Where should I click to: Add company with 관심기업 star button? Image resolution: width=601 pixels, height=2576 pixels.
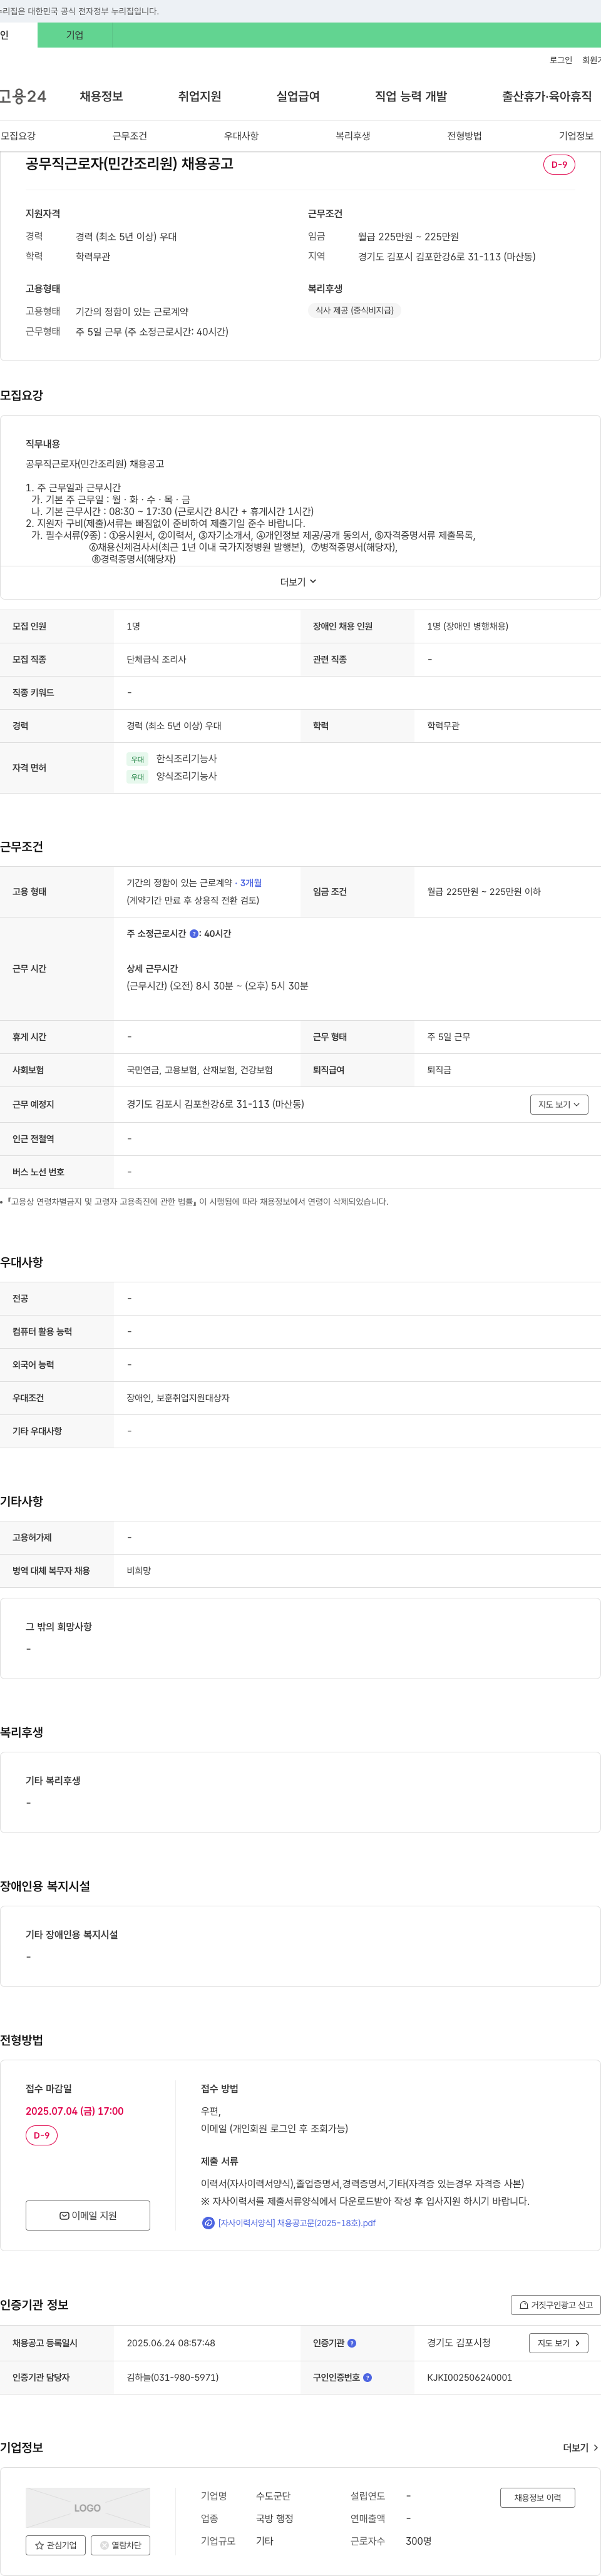[x=56, y=2545]
